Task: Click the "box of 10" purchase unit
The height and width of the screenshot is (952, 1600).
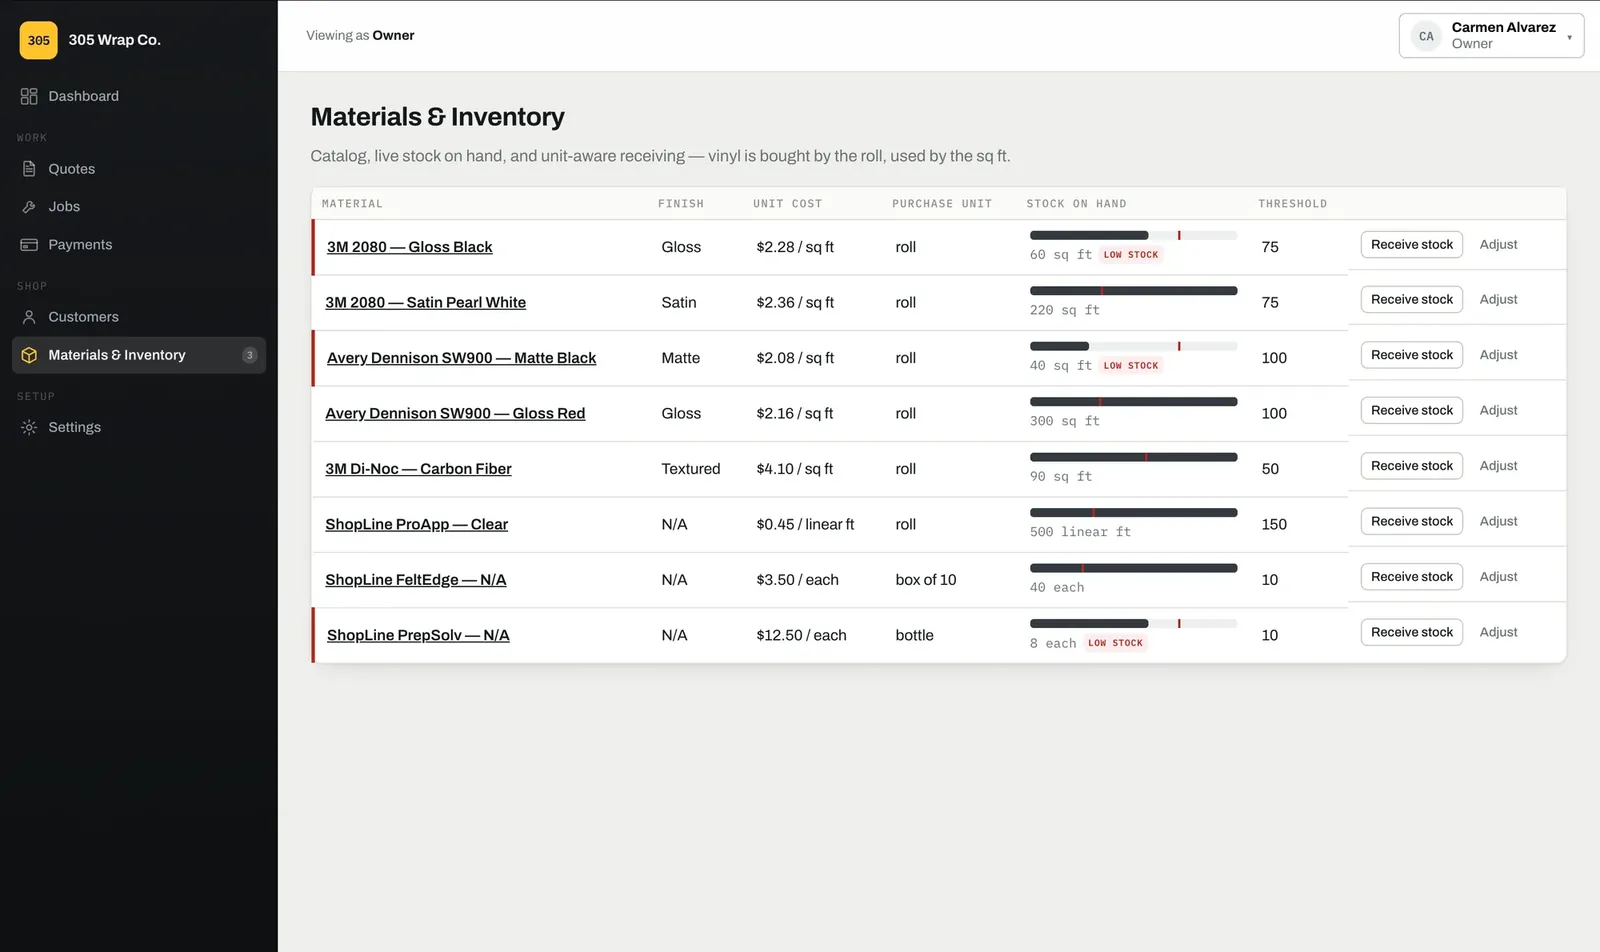Action: click(926, 580)
